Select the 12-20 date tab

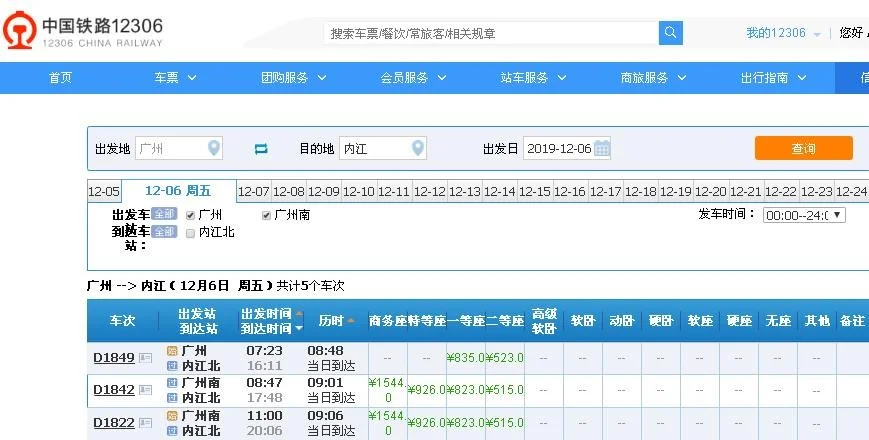click(x=710, y=192)
